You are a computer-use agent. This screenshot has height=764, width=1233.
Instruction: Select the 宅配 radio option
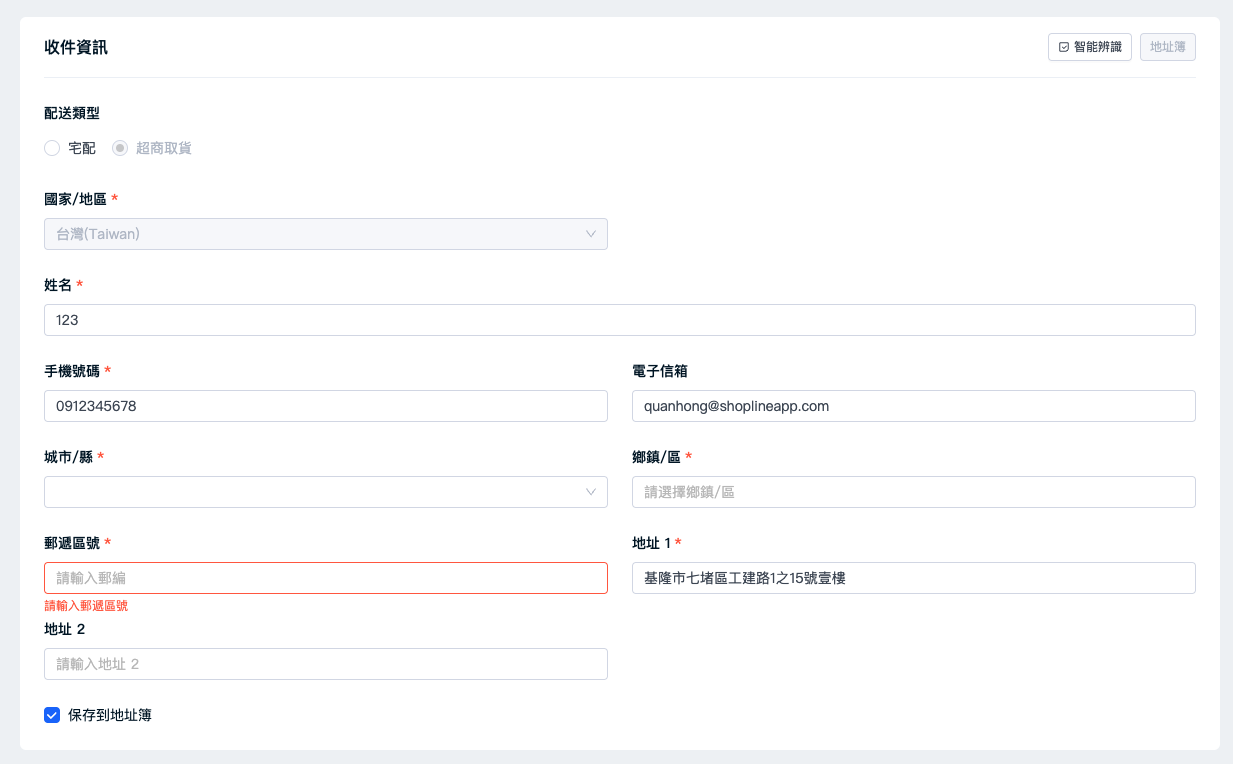coord(52,148)
